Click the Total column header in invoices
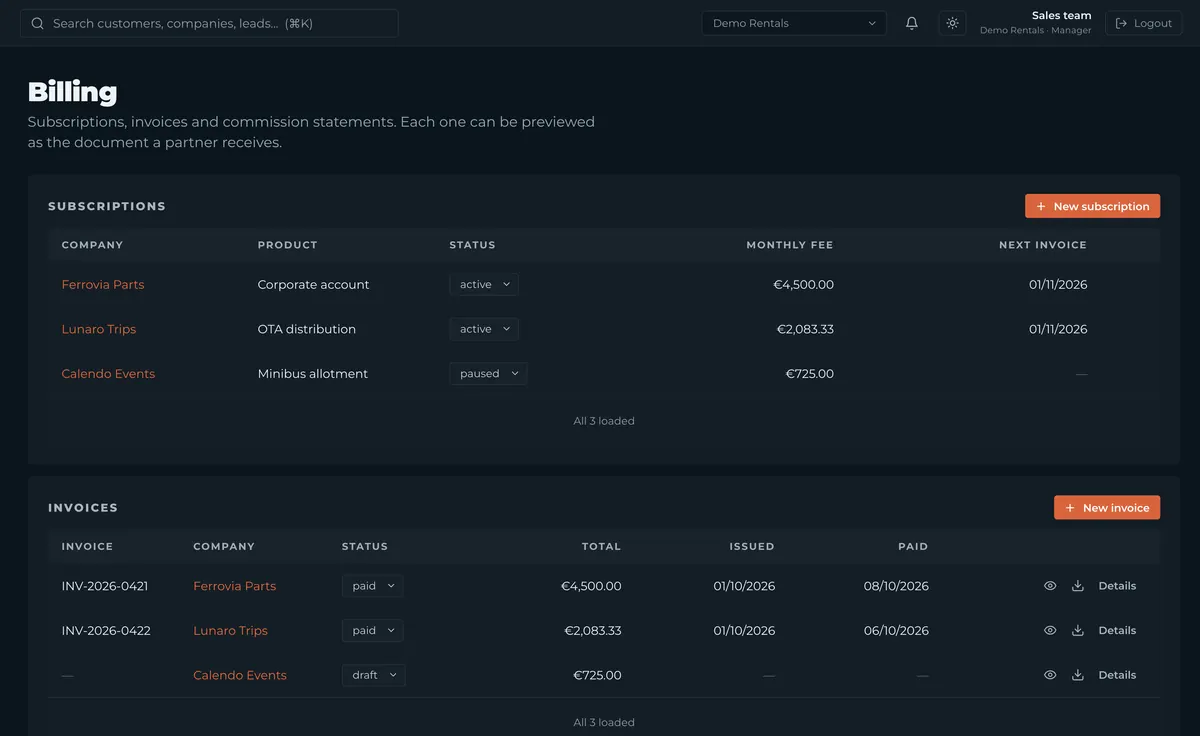Viewport: 1200px width, 736px height. point(601,547)
